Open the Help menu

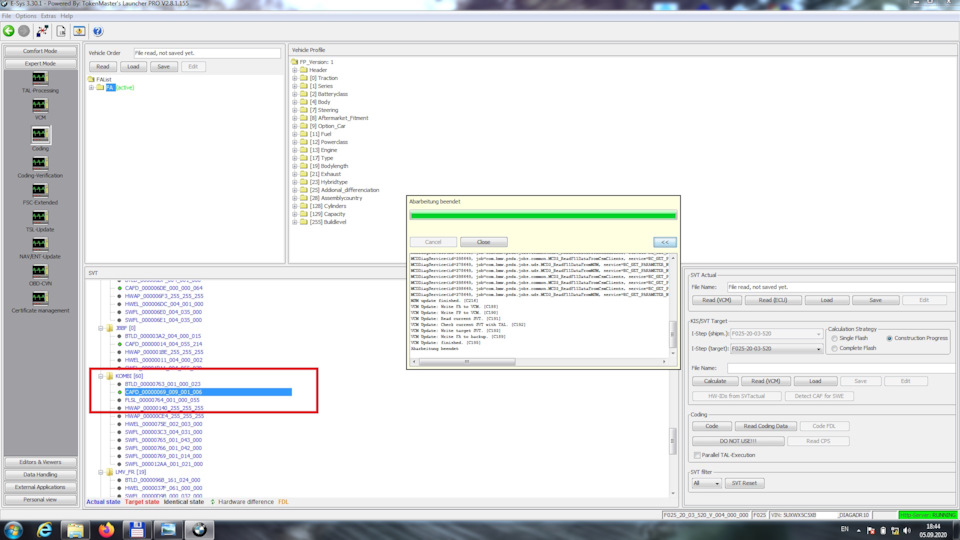click(67, 16)
